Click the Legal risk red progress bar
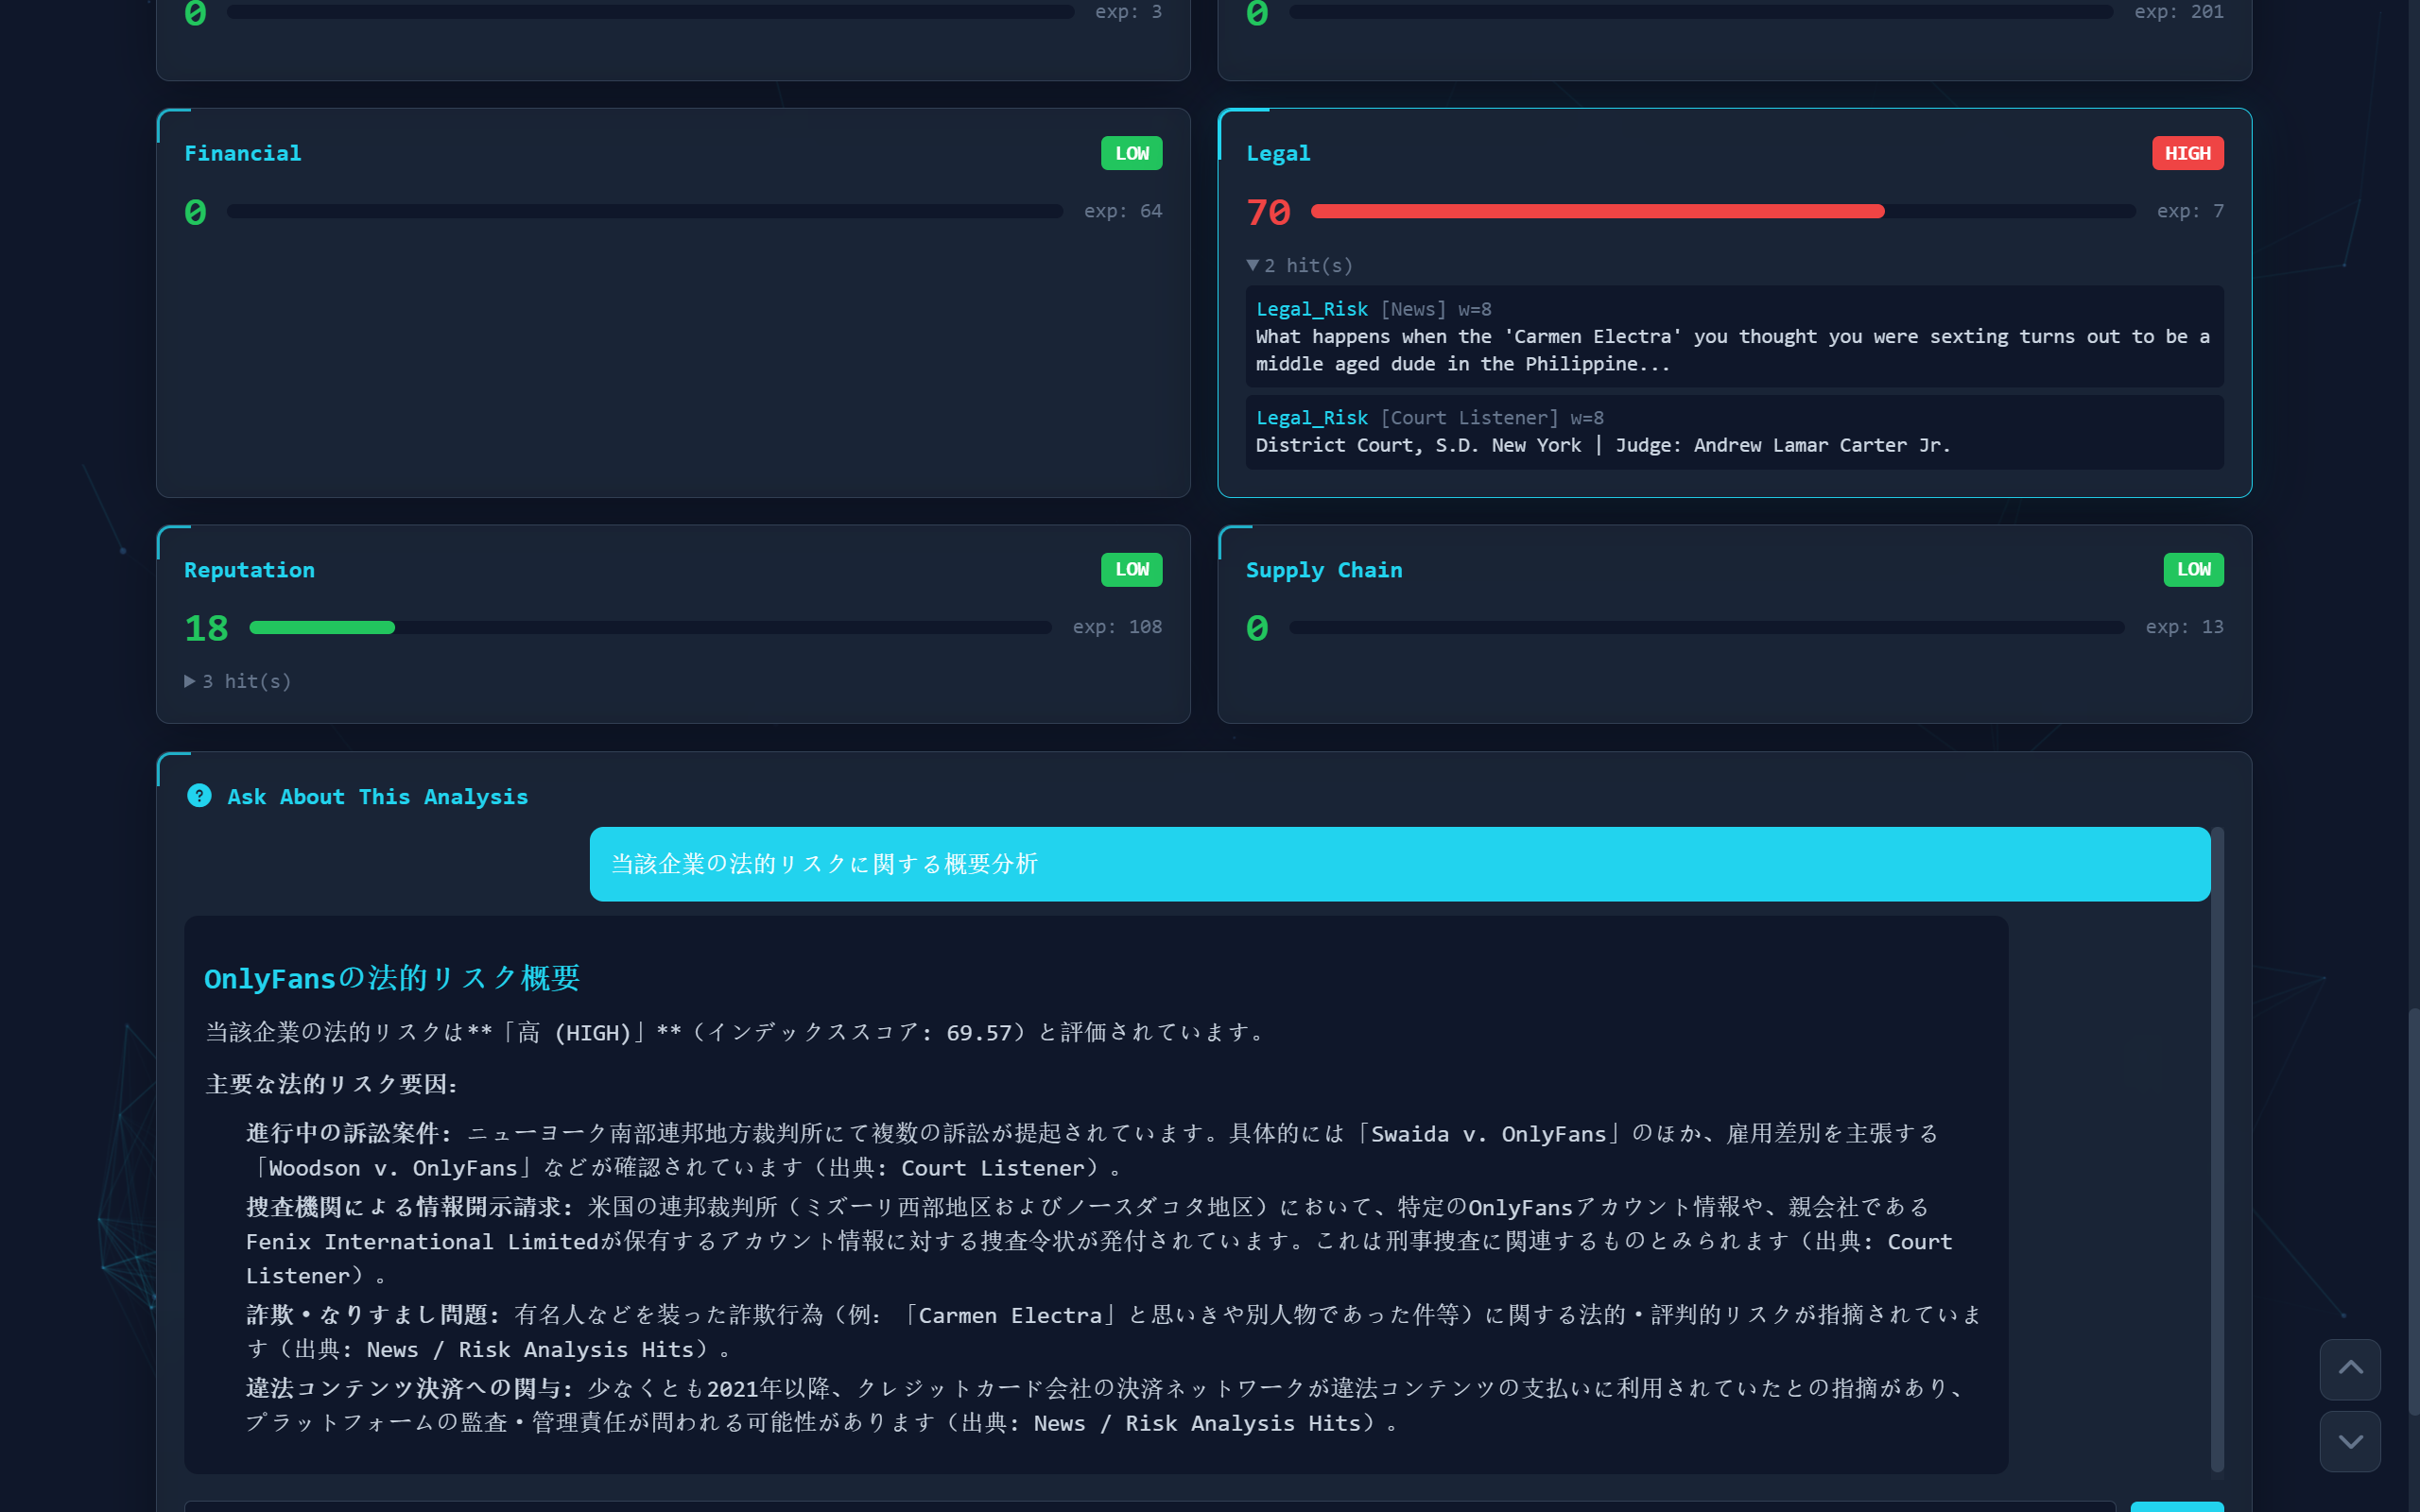 1722,211
